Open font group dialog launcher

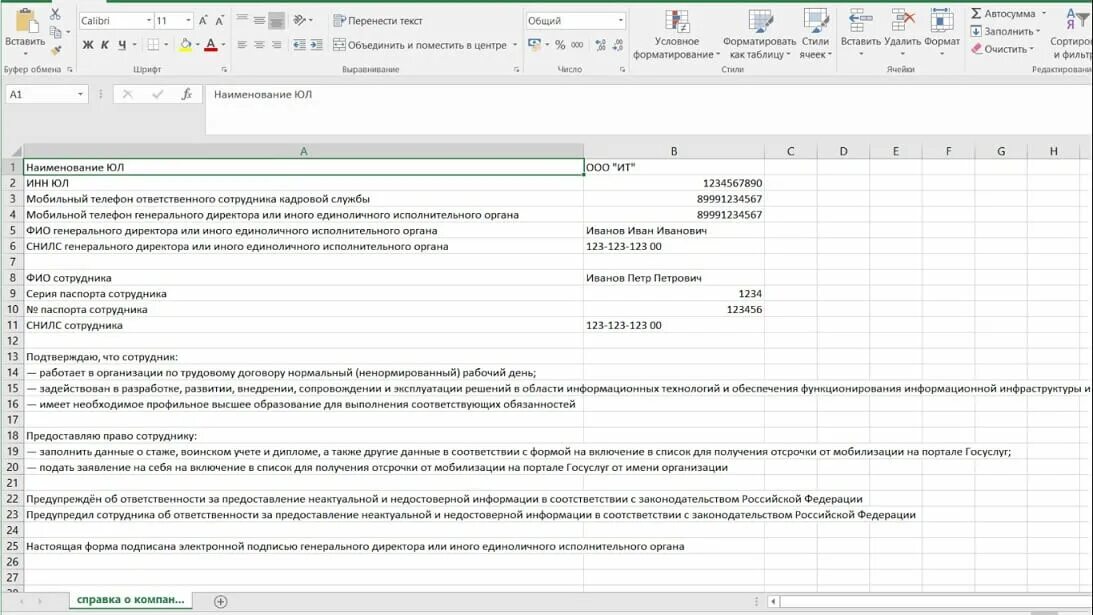(x=224, y=70)
